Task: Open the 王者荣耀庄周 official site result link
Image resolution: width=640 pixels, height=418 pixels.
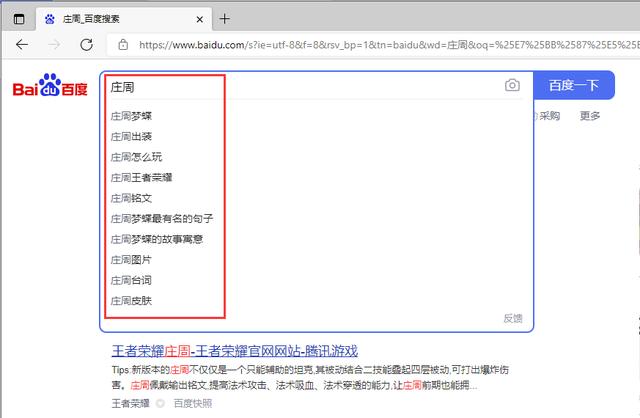Action: point(233,350)
